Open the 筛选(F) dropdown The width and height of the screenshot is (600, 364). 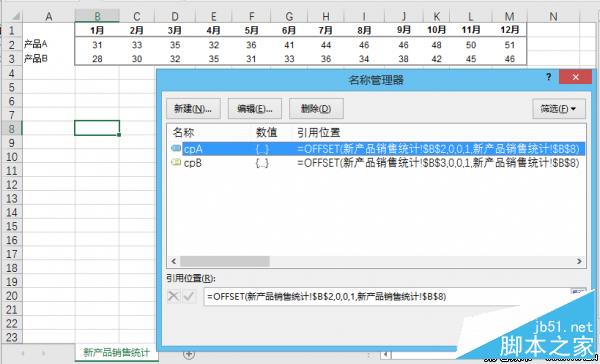click(559, 109)
